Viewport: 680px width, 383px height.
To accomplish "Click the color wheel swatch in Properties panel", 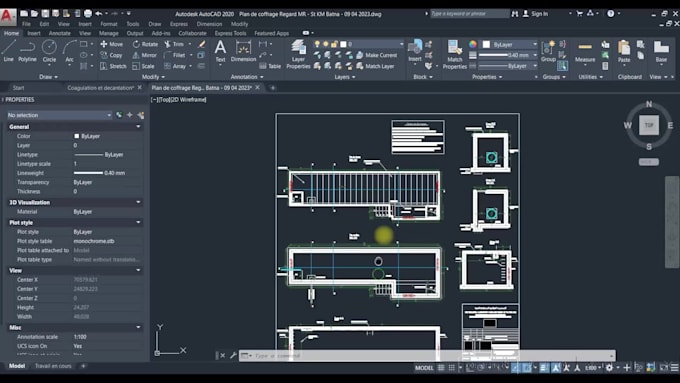I will click(473, 44).
